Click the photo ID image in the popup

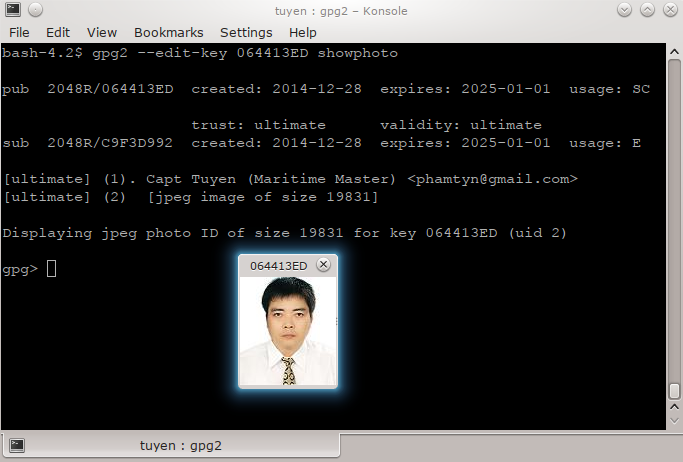(288, 331)
